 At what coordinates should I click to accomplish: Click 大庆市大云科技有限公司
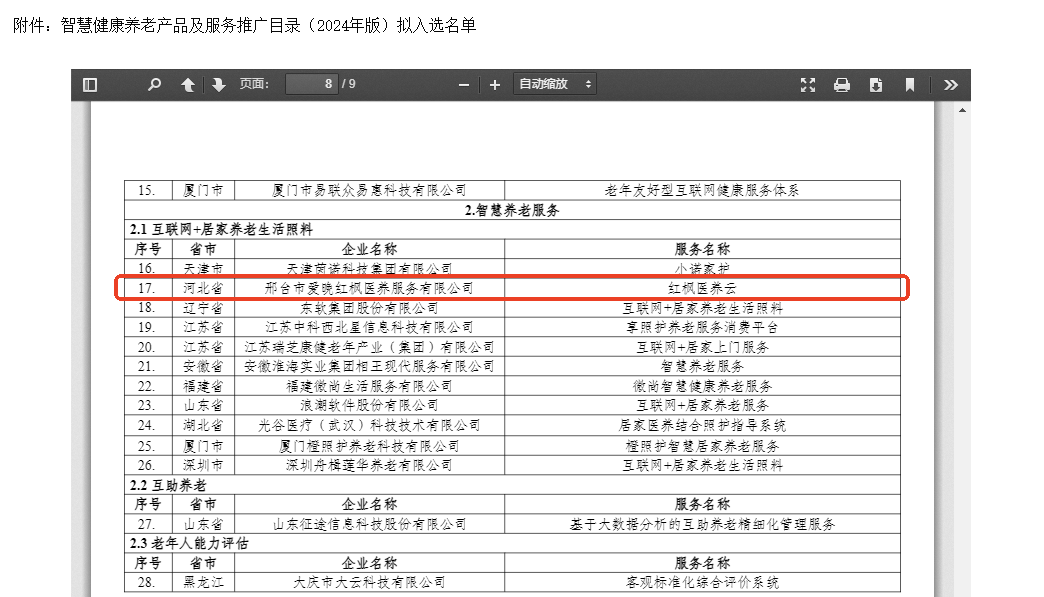(x=369, y=582)
